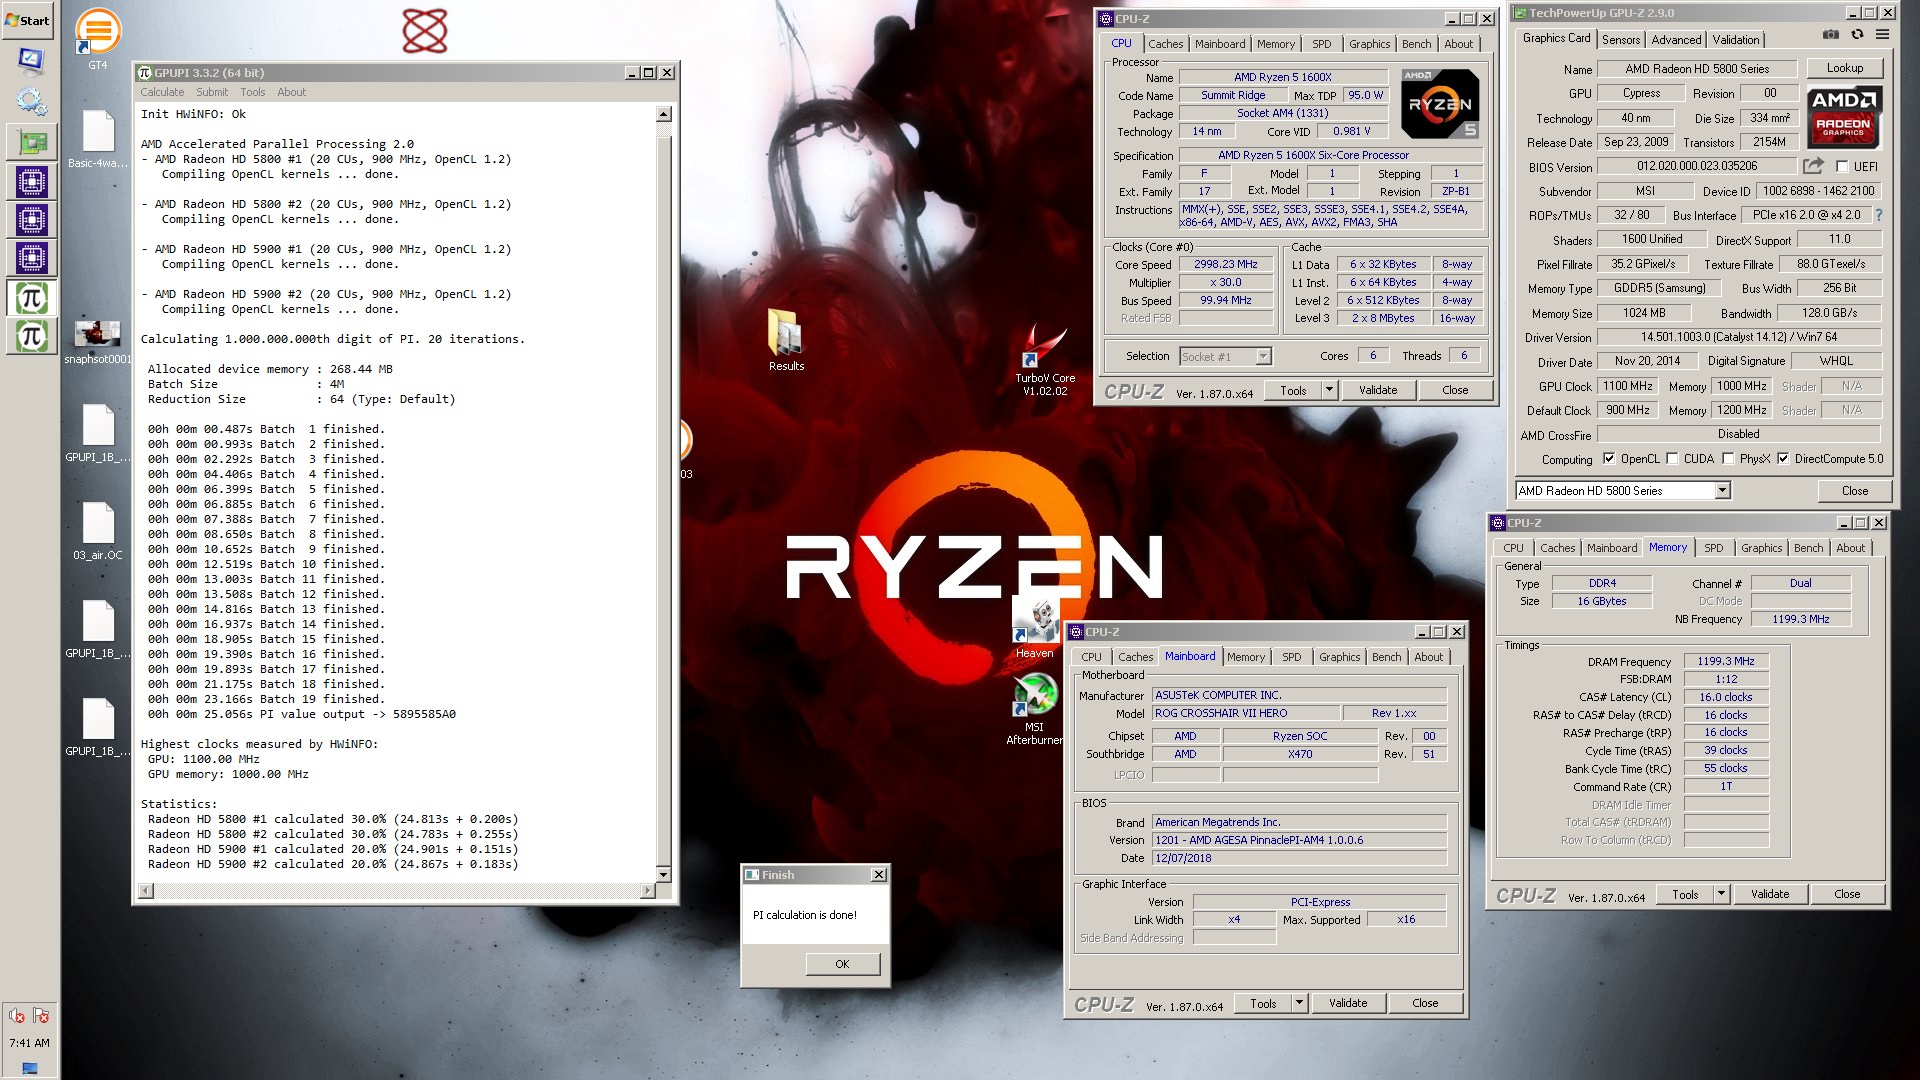Open the GPU-Z hamburger menu
This screenshot has width=1920, height=1080.
pos(1882,34)
